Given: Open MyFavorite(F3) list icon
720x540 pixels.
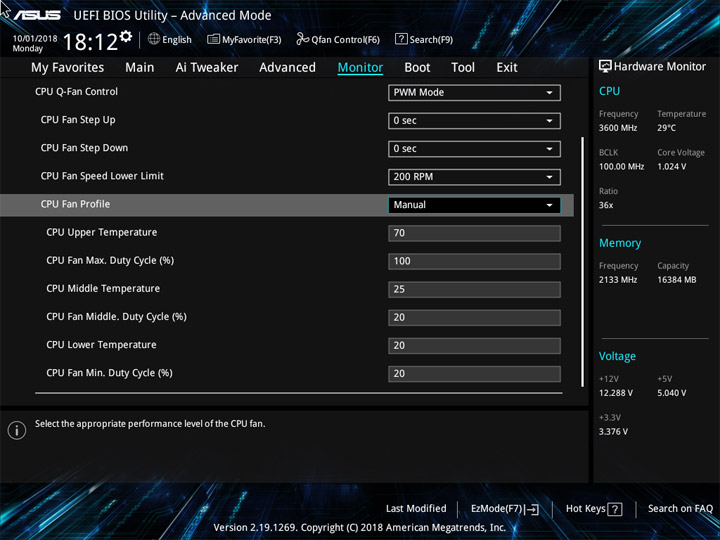Looking at the screenshot, I should [x=213, y=39].
